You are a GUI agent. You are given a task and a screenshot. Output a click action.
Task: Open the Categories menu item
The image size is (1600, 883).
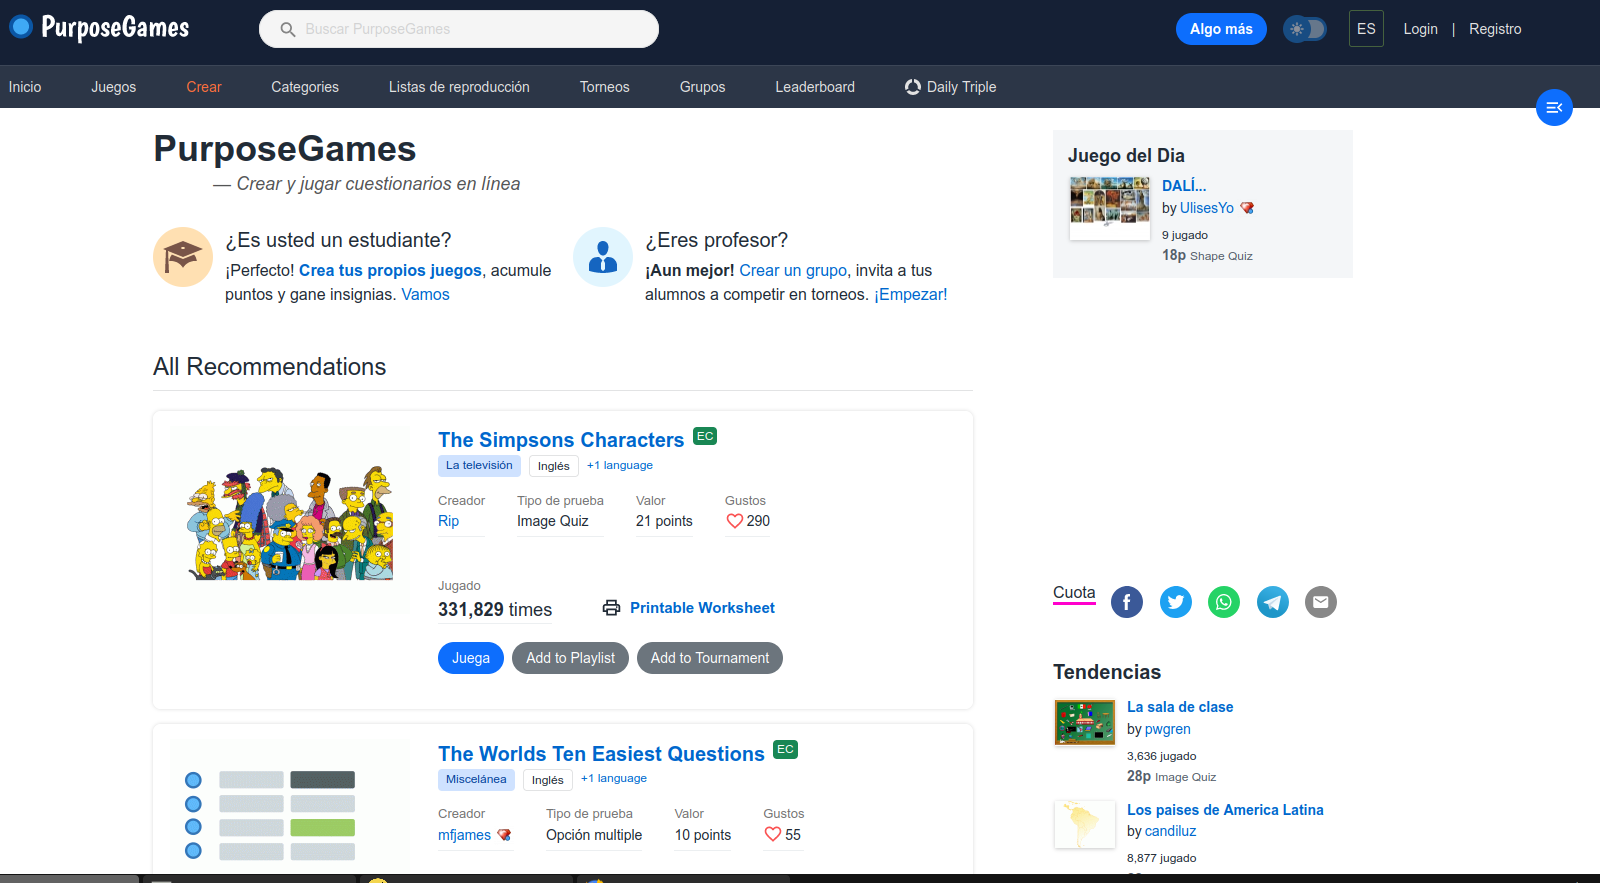click(x=305, y=87)
